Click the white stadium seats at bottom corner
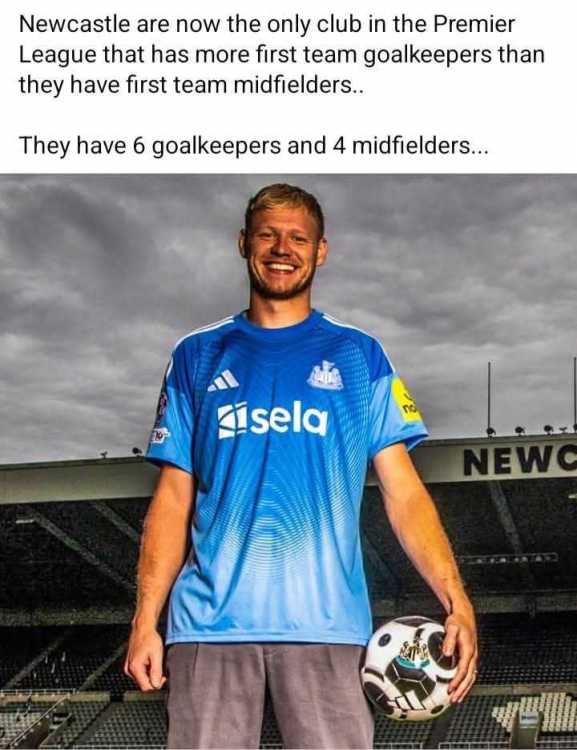 pos(536,711)
